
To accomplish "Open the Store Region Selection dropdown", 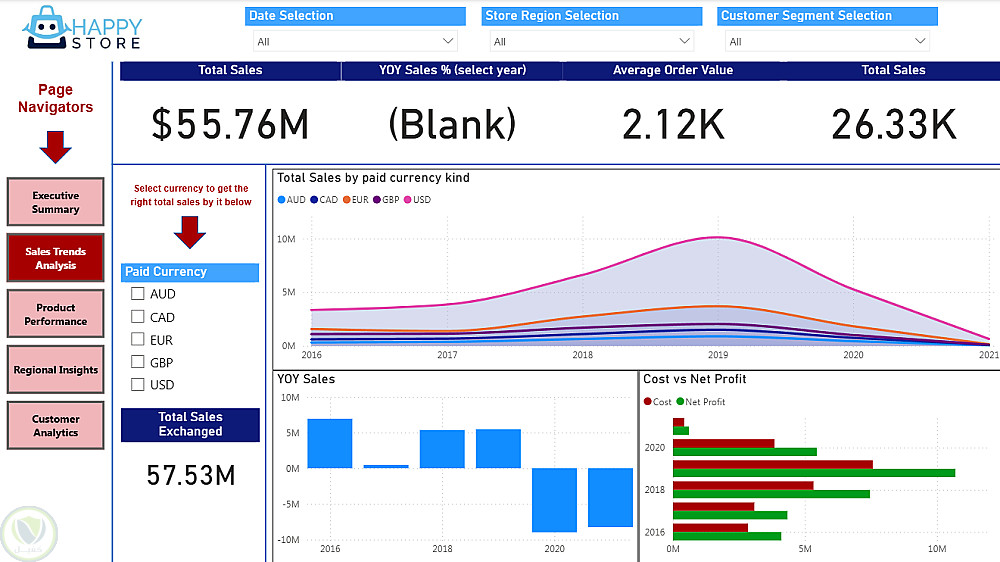I will tap(592, 41).
